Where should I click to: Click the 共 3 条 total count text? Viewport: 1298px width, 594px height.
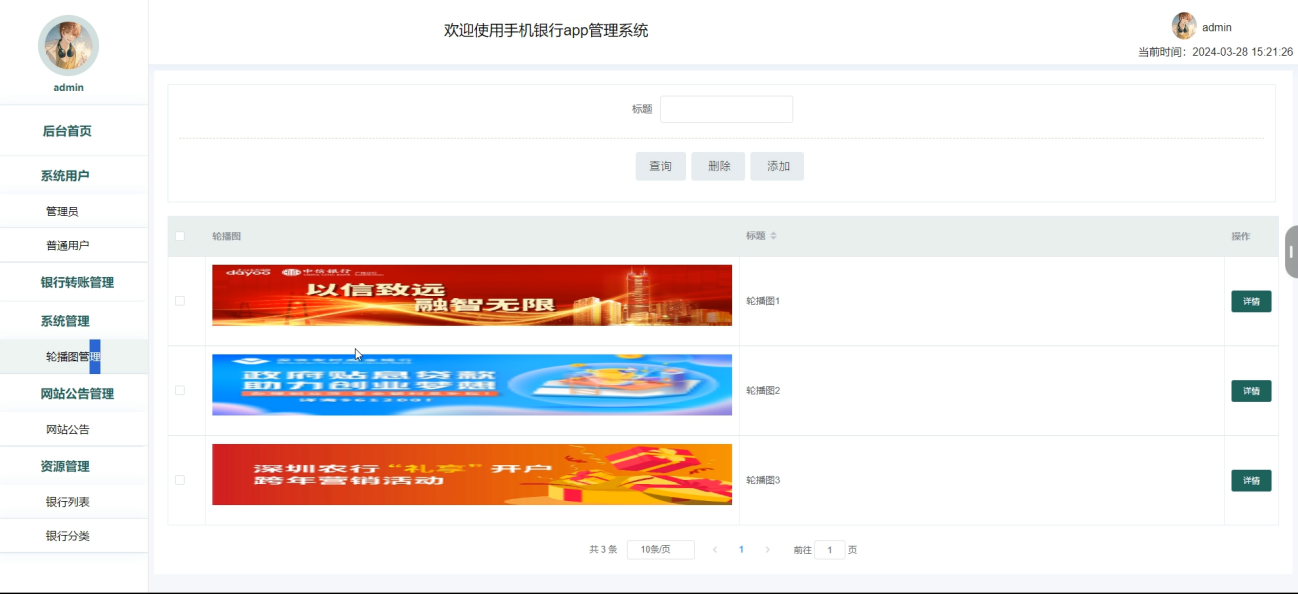603,550
